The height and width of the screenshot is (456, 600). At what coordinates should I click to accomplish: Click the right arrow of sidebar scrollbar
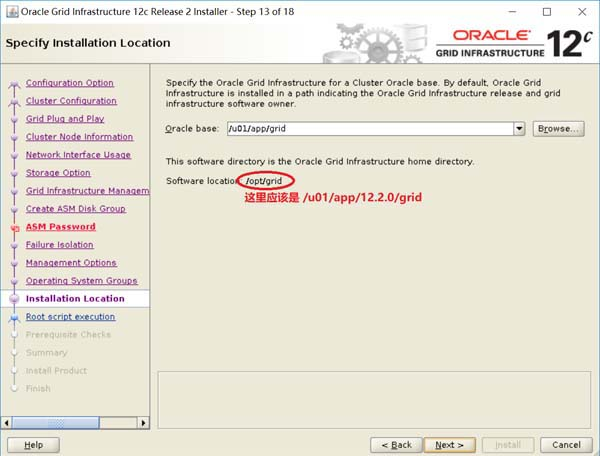click(x=143, y=423)
